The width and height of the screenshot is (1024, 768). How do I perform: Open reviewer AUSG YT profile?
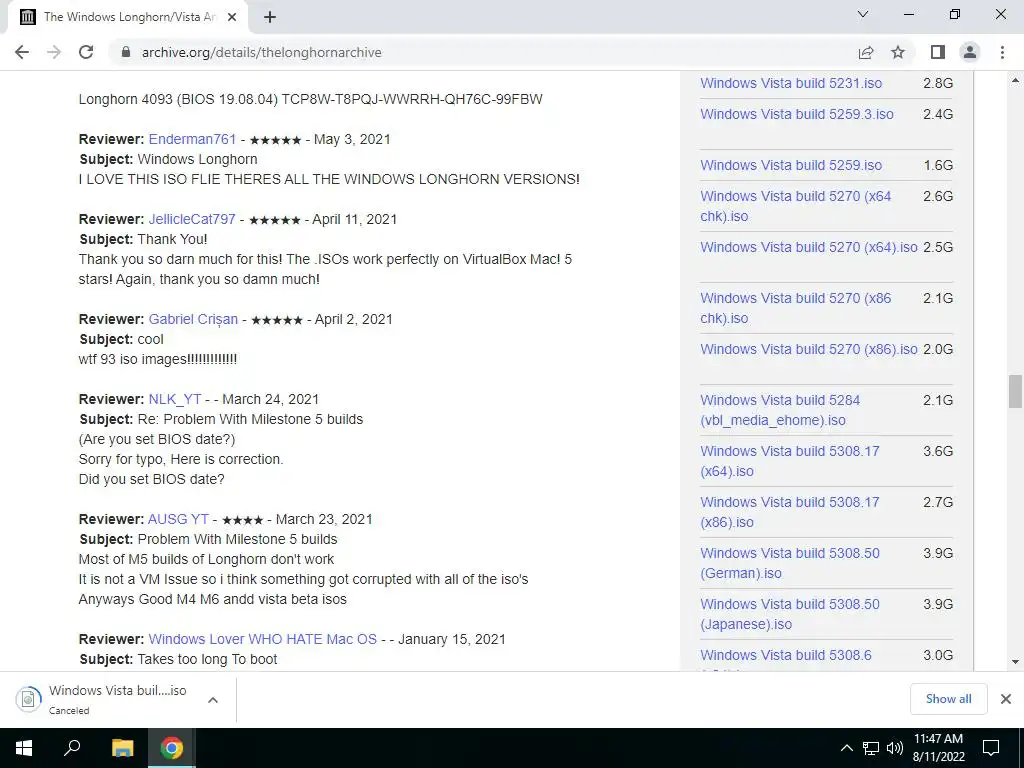(x=178, y=519)
